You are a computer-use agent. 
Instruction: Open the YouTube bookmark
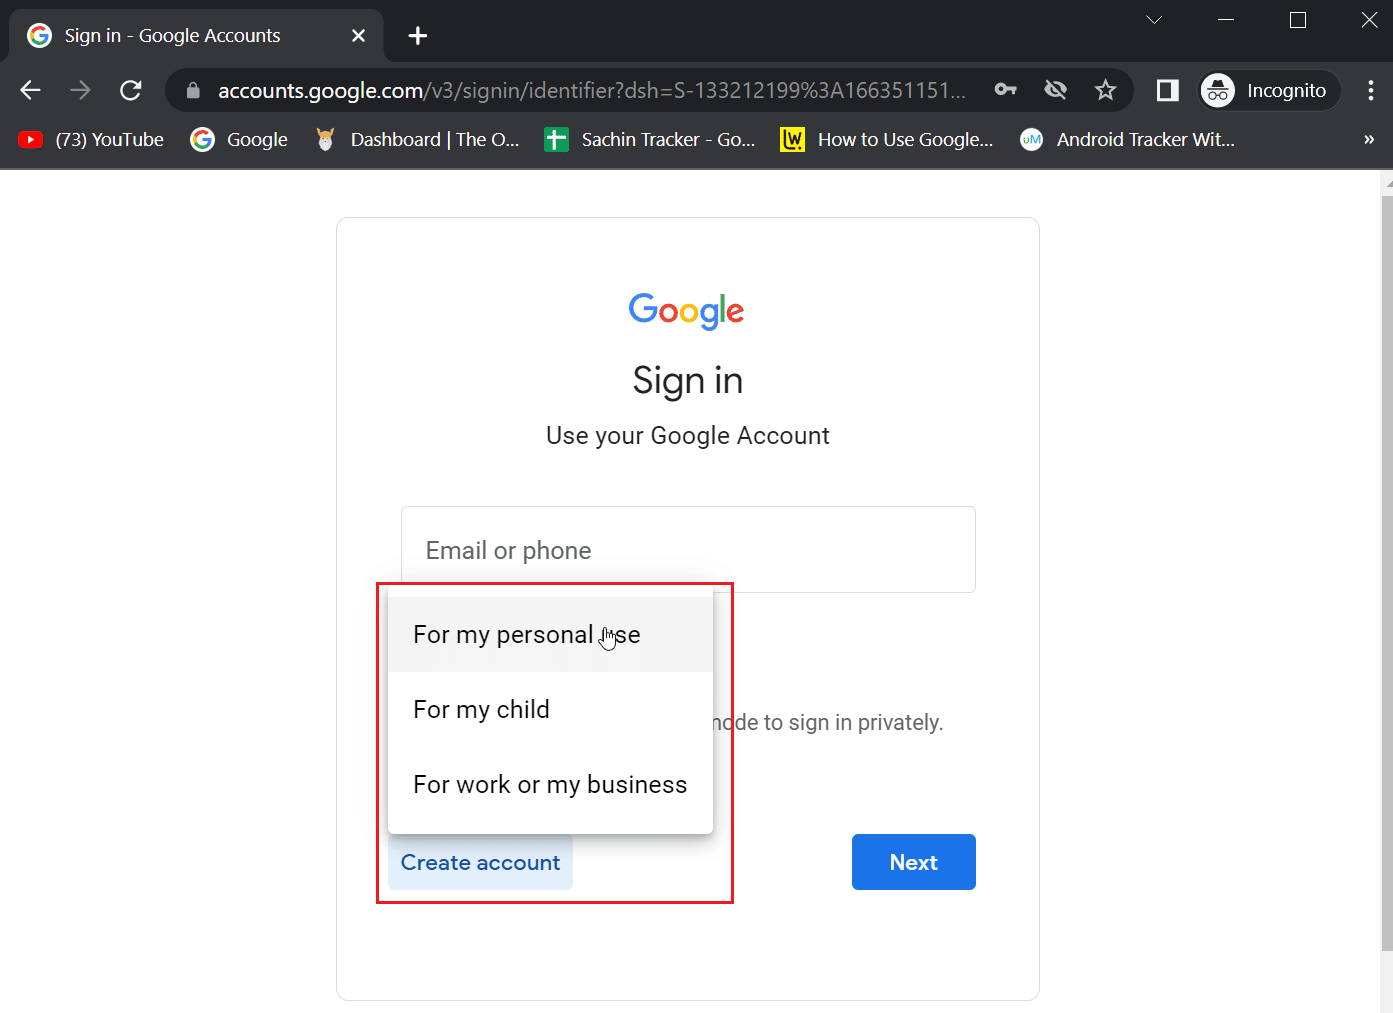[x=91, y=140]
